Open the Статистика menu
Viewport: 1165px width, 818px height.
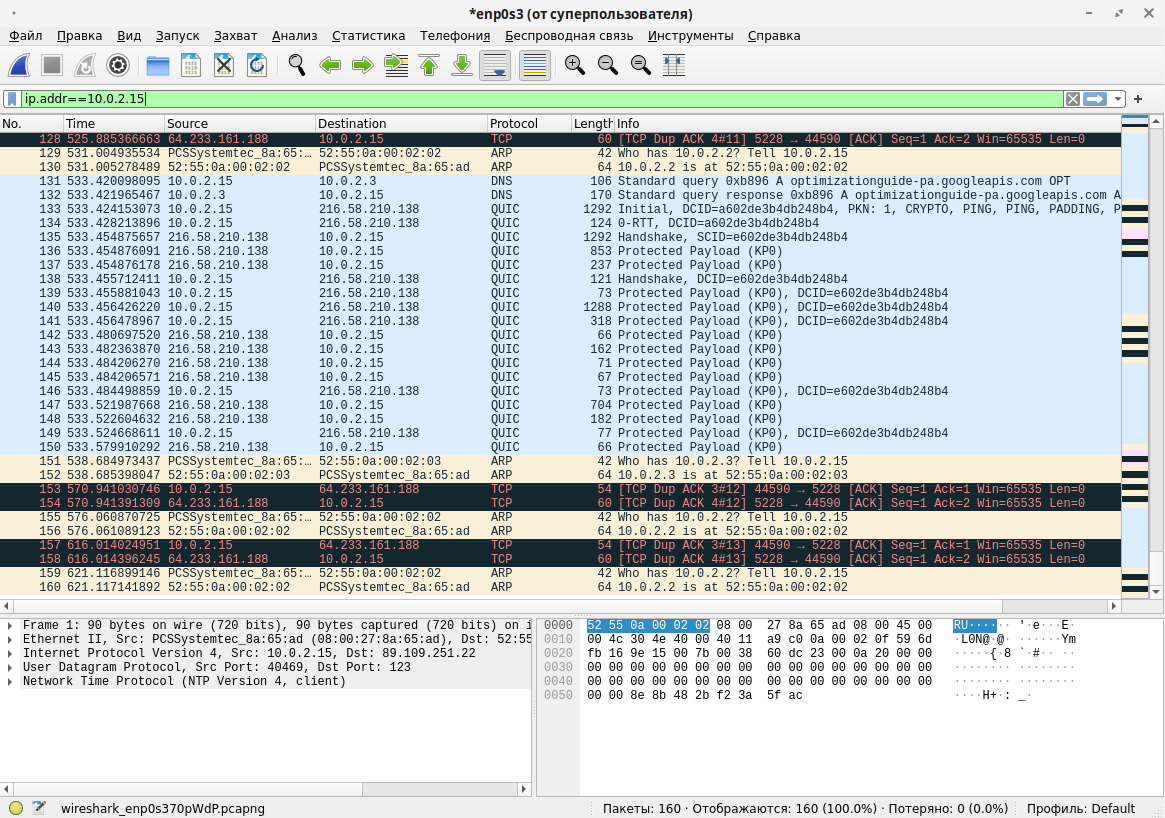[368, 35]
